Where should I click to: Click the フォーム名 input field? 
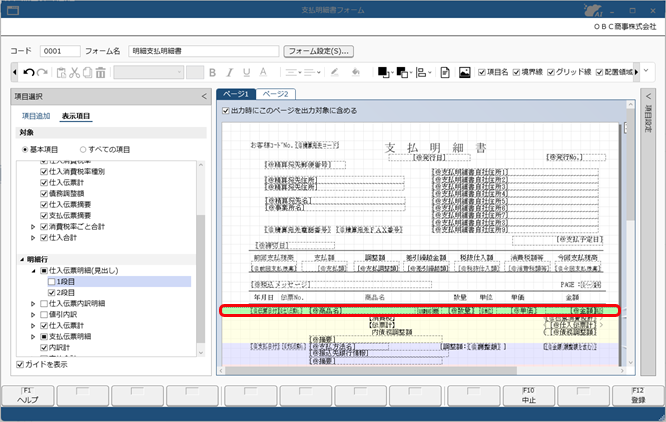click(203, 51)
